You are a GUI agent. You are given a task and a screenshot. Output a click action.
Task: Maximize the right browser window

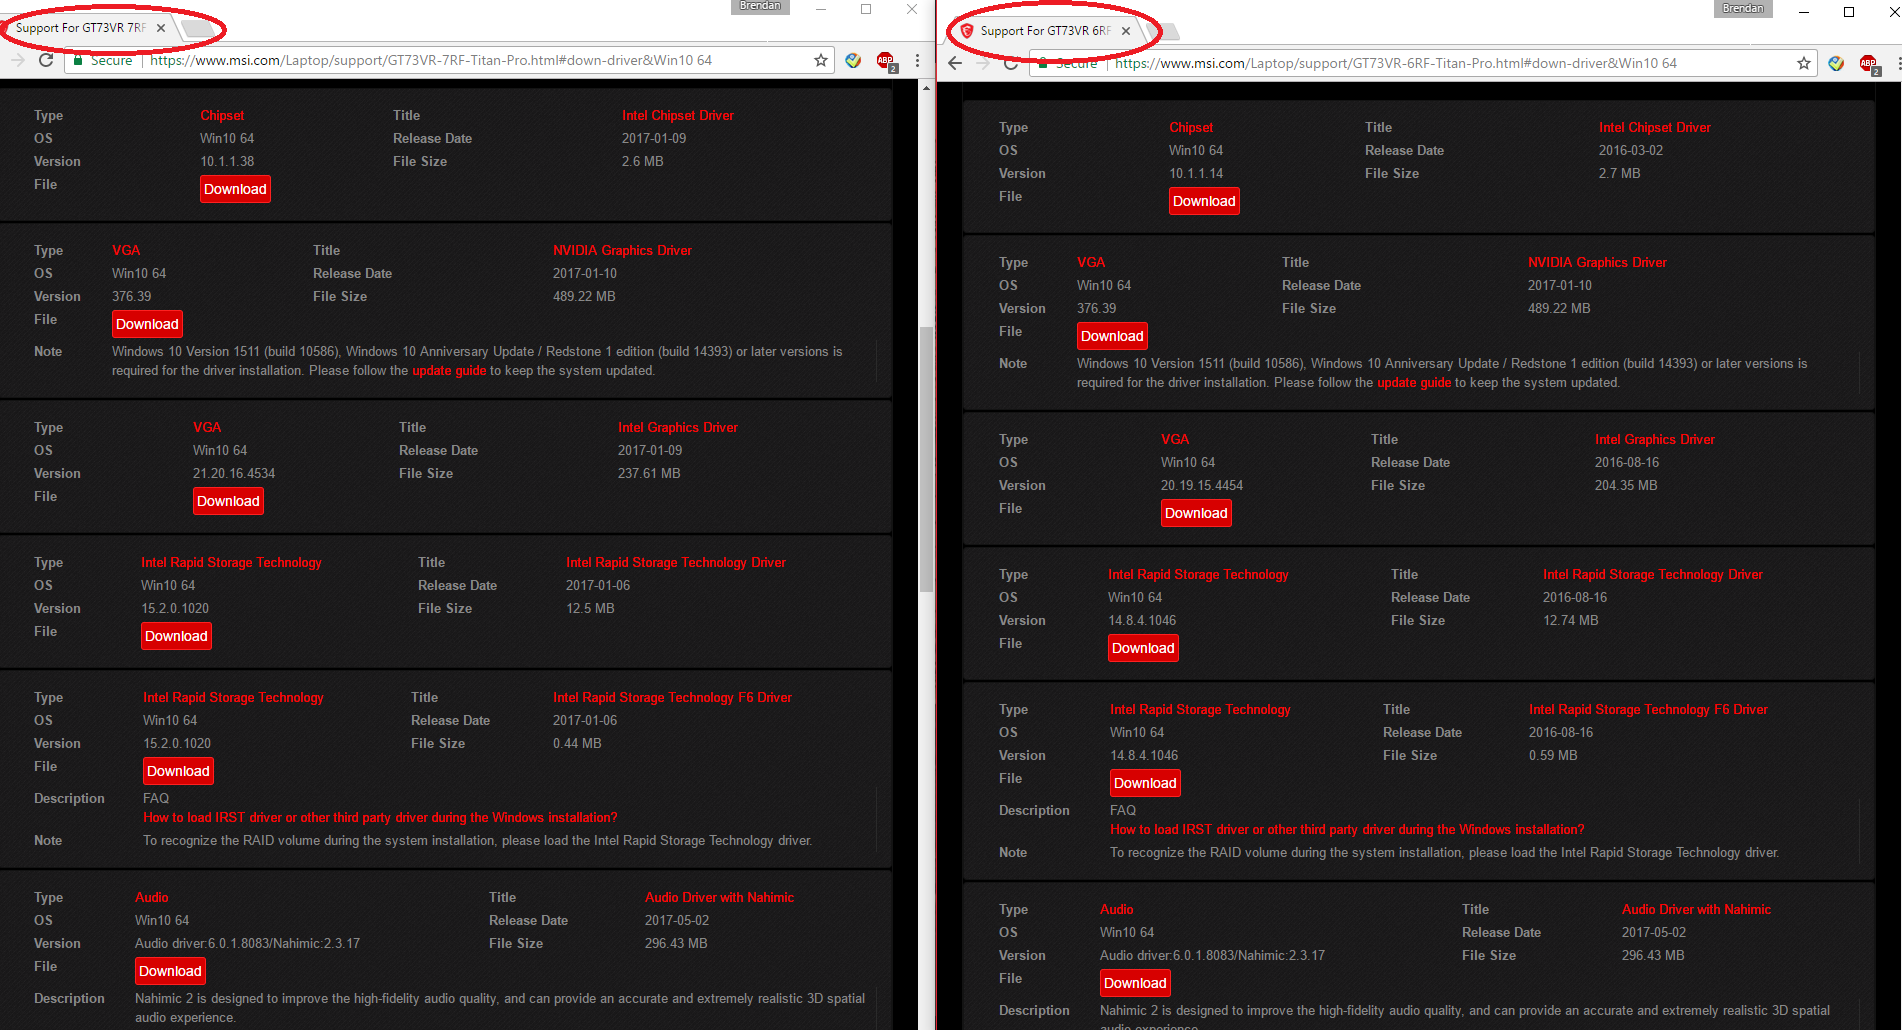(x=1849, y=12)
